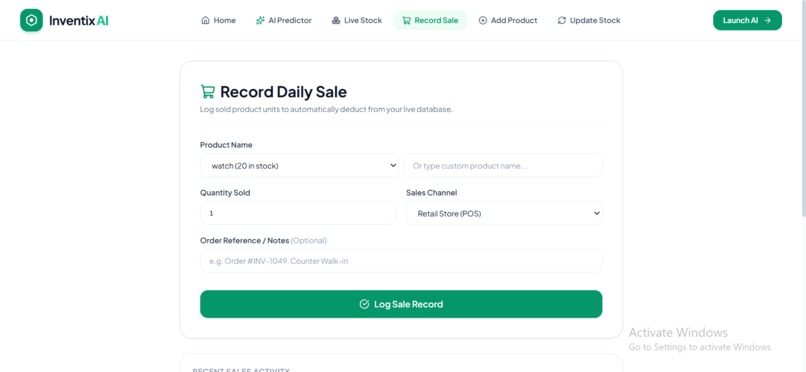
Task: Click the Add Product plus-circle icon
Action: 483,21
